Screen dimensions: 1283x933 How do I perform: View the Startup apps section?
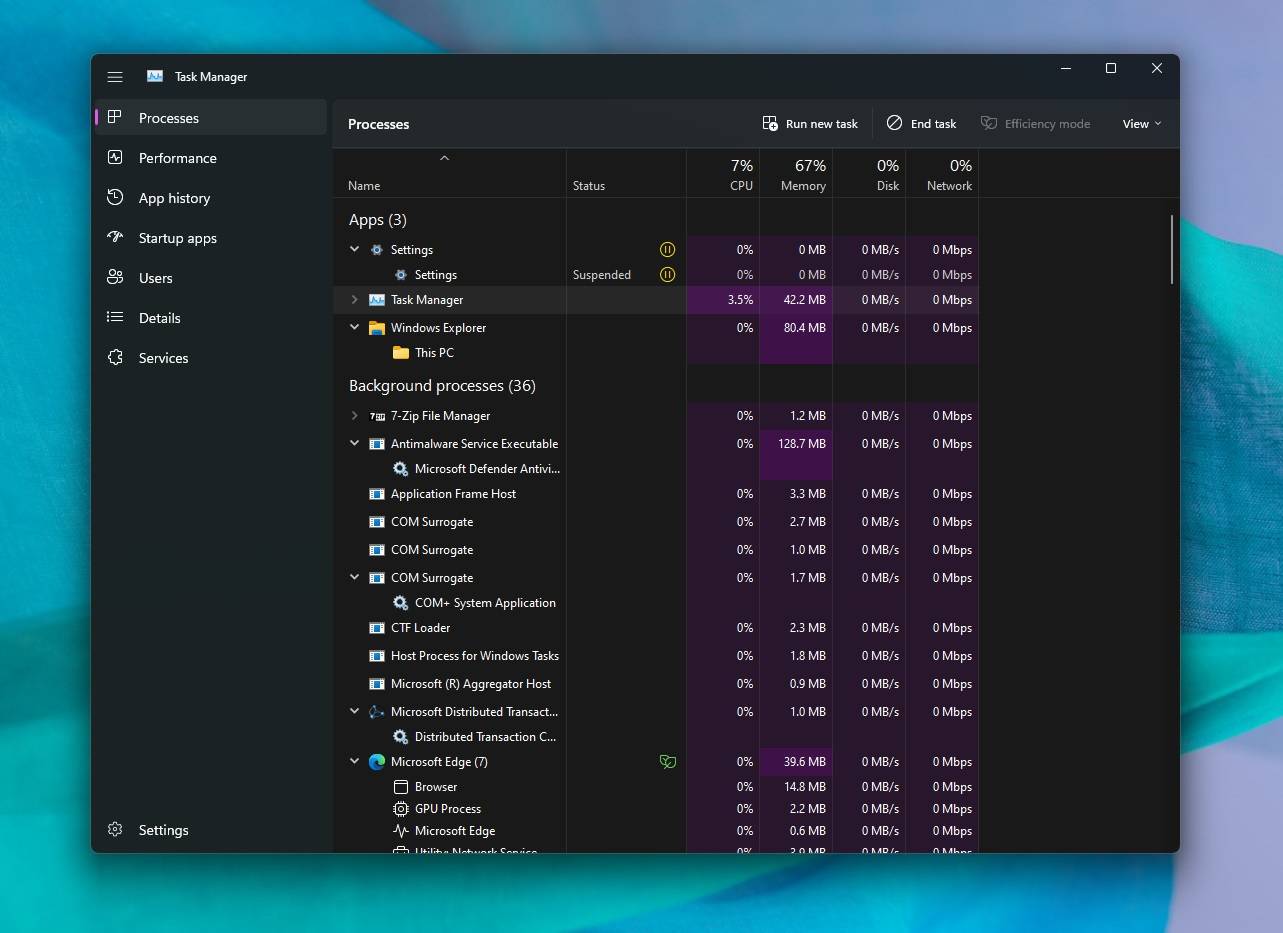115,238
